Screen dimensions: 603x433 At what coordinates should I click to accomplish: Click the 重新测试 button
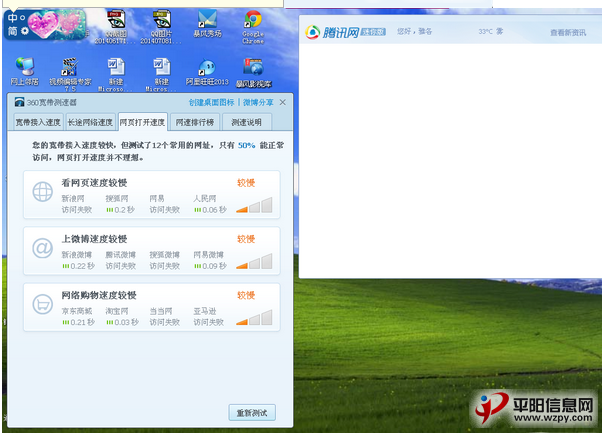(252, 413)
